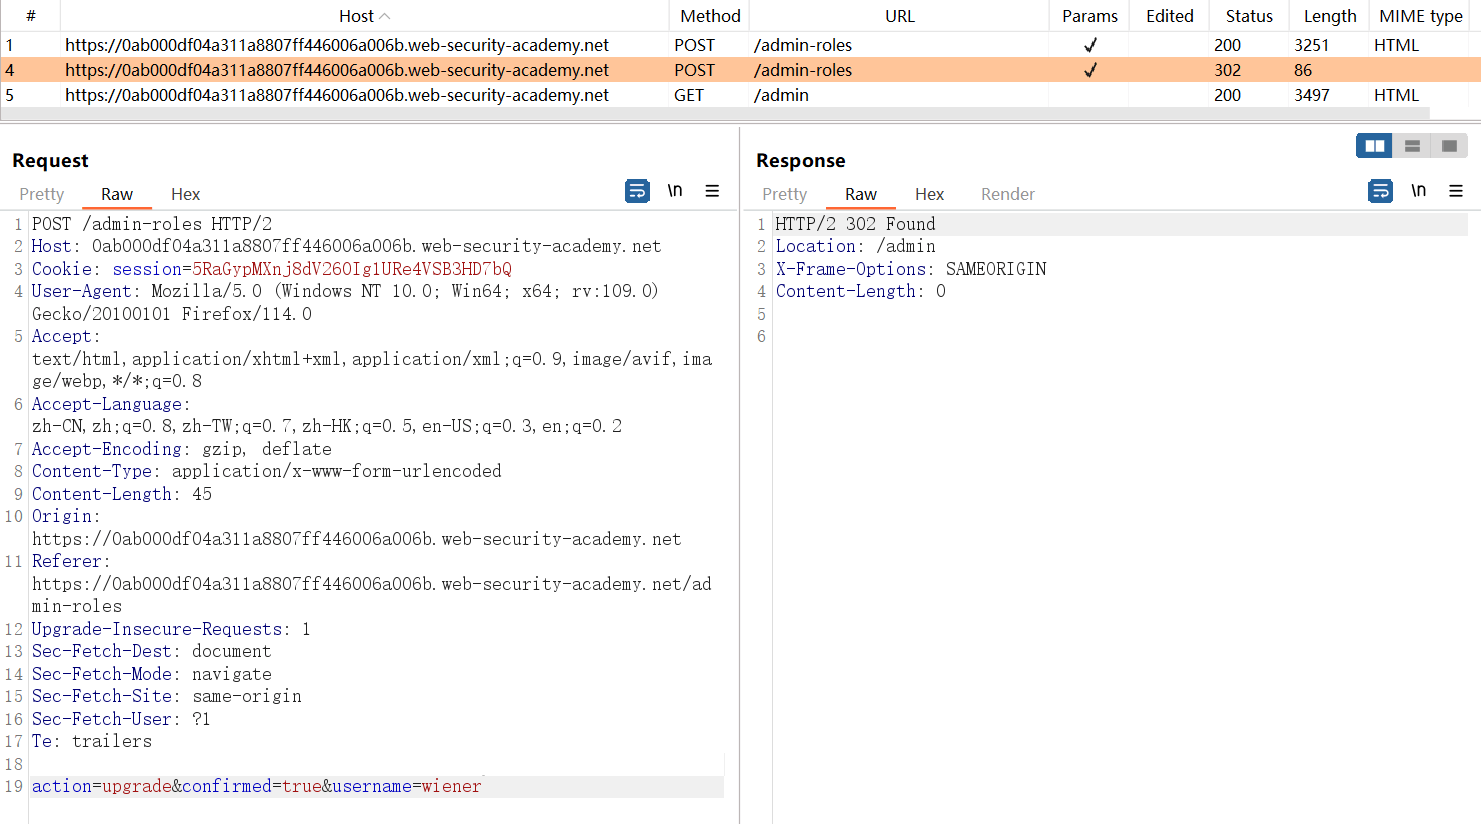Open the Render tab in Response
Viewport: 1481px width, 824px height.
[1007, 194]
